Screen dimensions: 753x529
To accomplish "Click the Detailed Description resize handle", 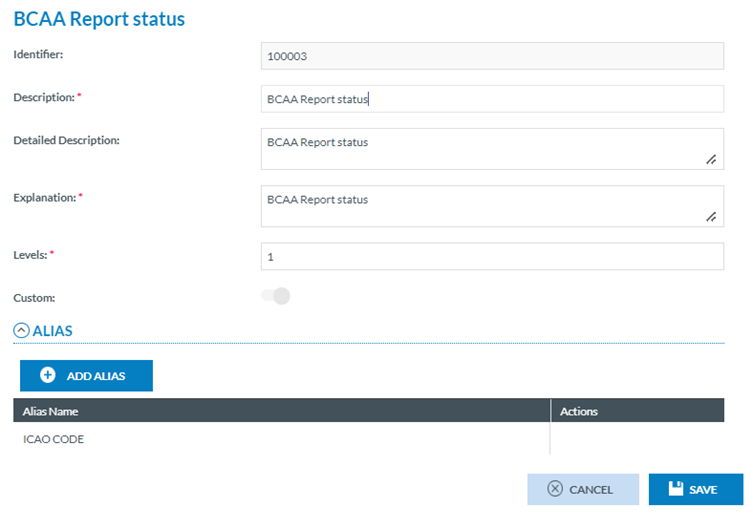I will point(711,159).
